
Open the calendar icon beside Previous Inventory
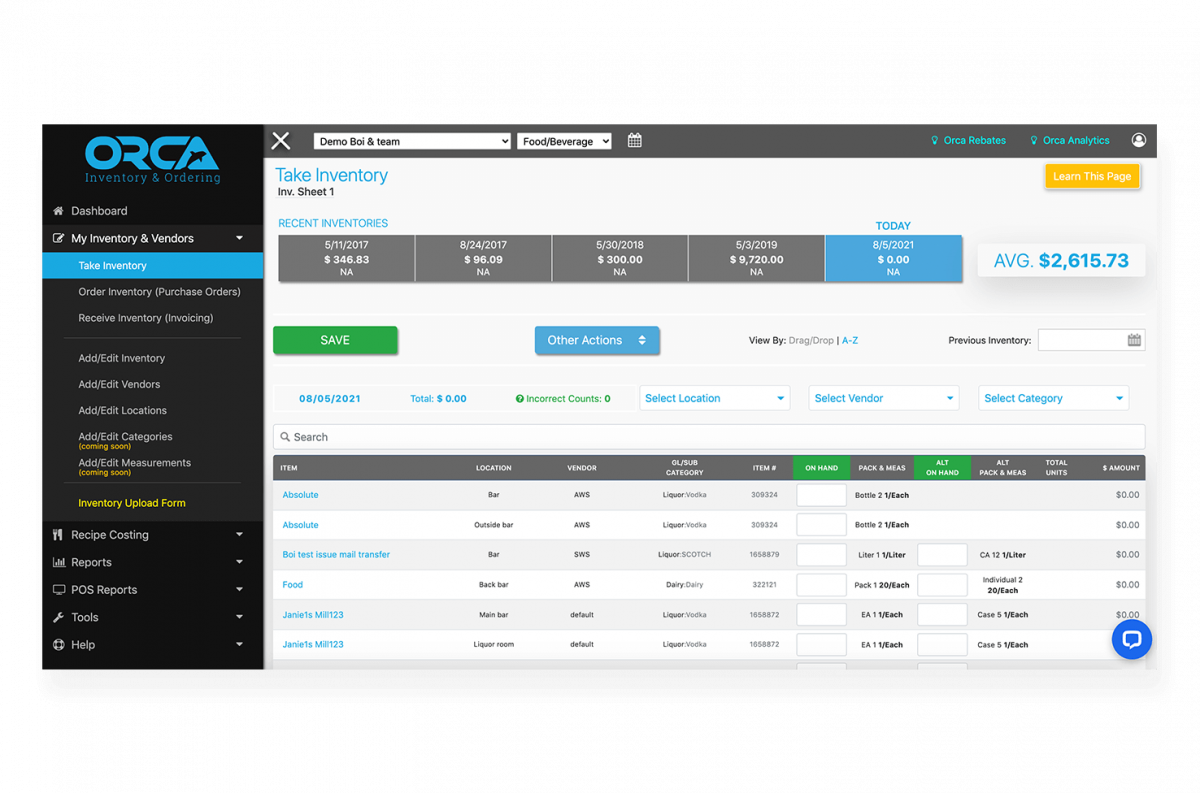(x=1134, y=339)
